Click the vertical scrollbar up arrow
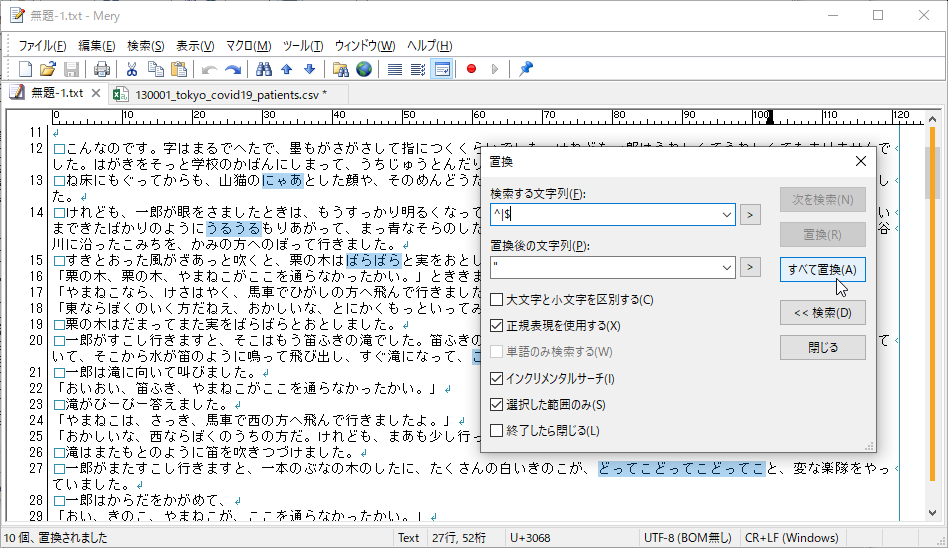The height and width of the screenshot is (548, 948). point(932,119)
